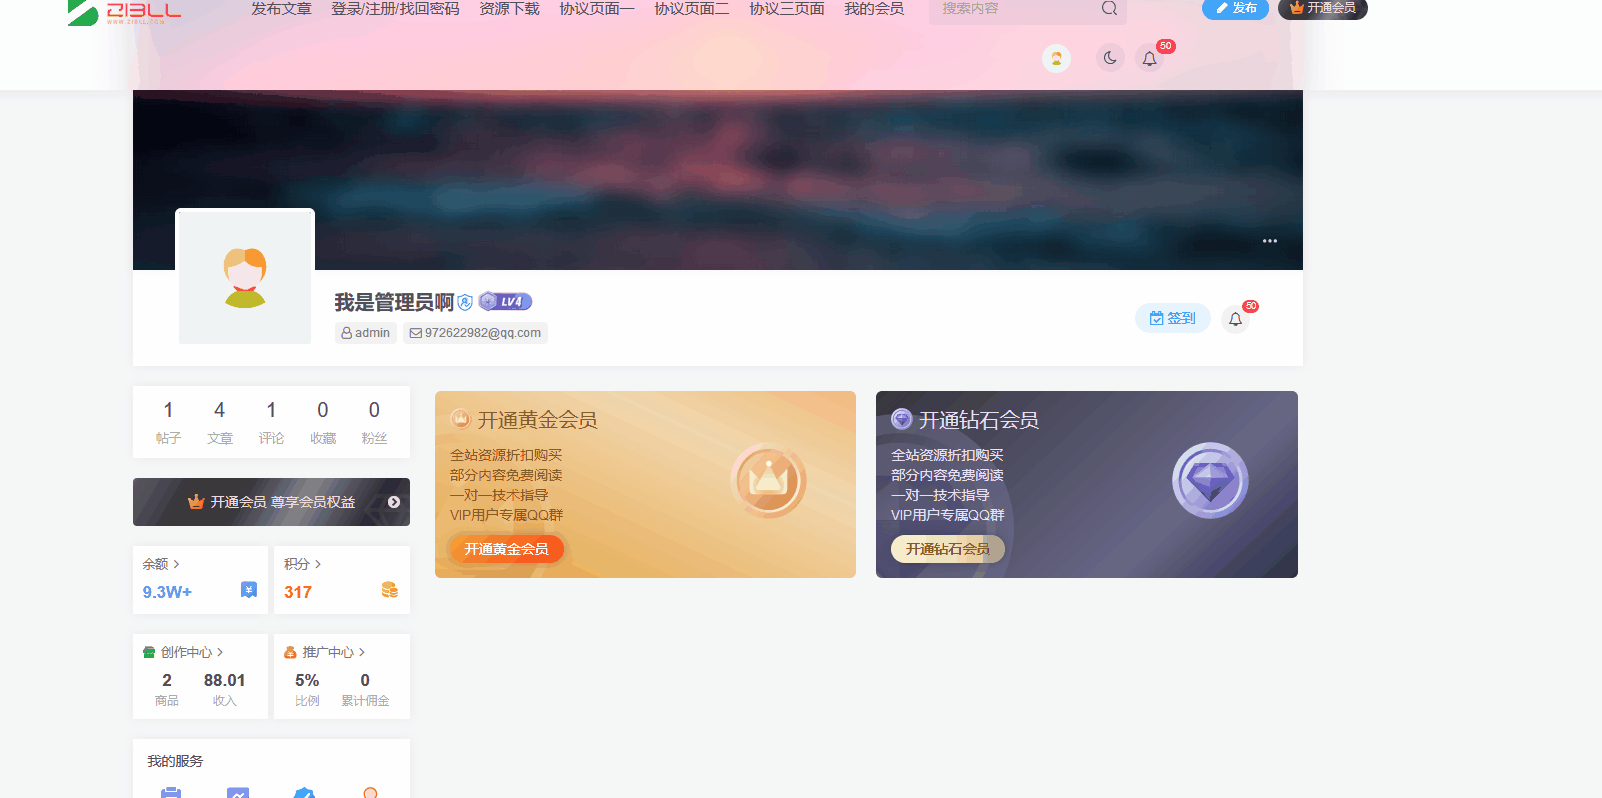The height and width of the screenshot is (798, 1602).
Task: Click the blue 发布 button
Action: tap(1235, 8)
